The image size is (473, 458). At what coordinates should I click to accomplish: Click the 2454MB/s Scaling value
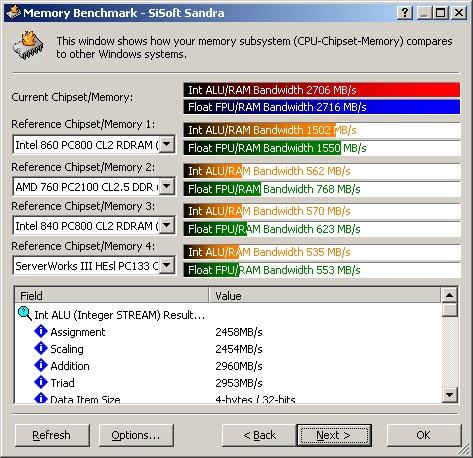(239, 349)
